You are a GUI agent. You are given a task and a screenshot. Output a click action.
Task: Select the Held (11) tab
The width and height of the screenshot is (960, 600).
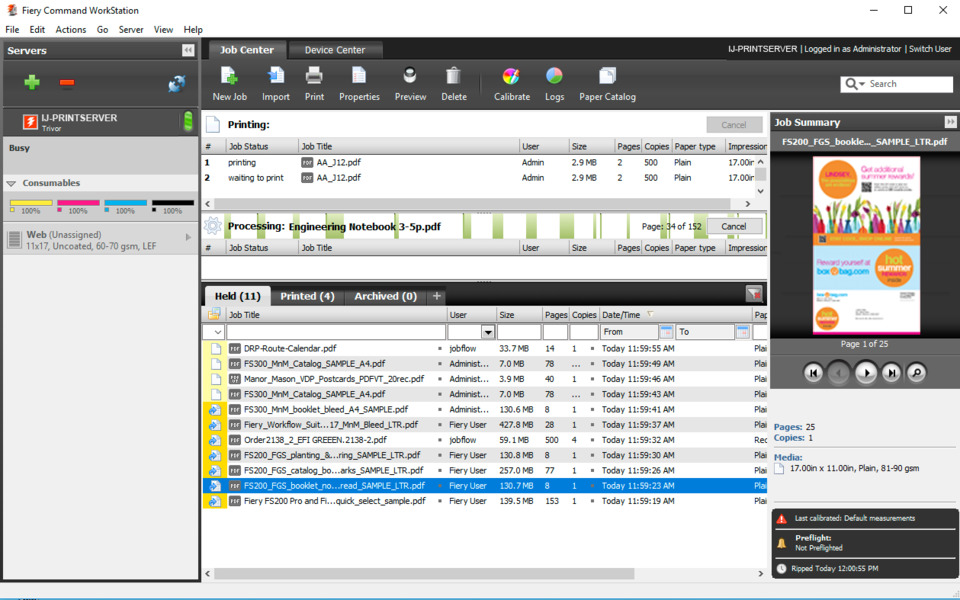pos(238,296)
